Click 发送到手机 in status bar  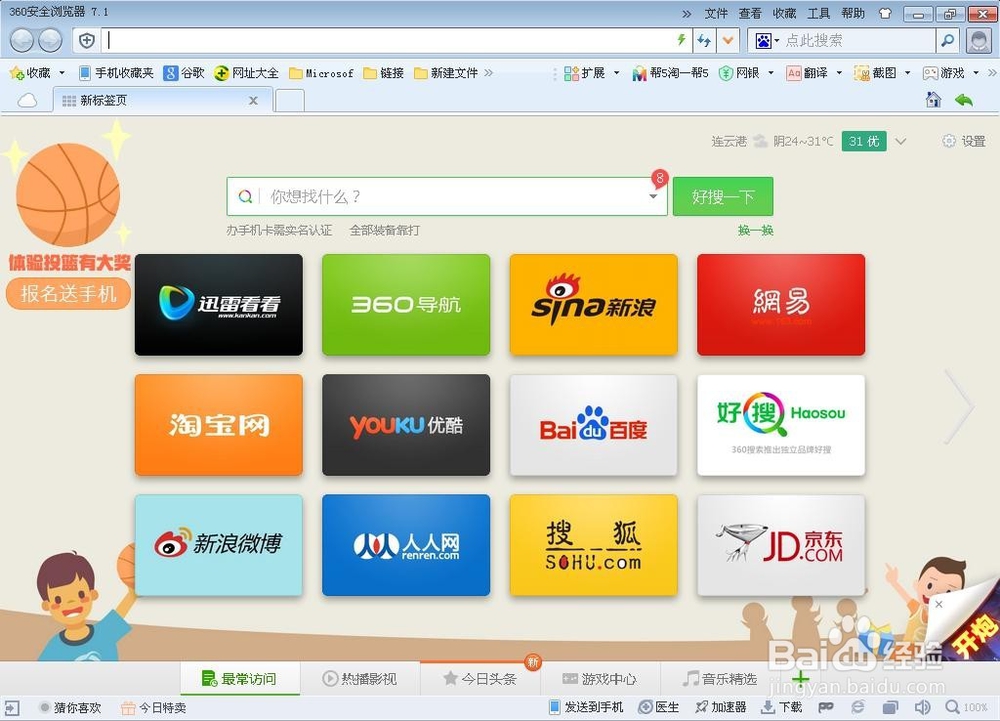[x=586, y=707]
